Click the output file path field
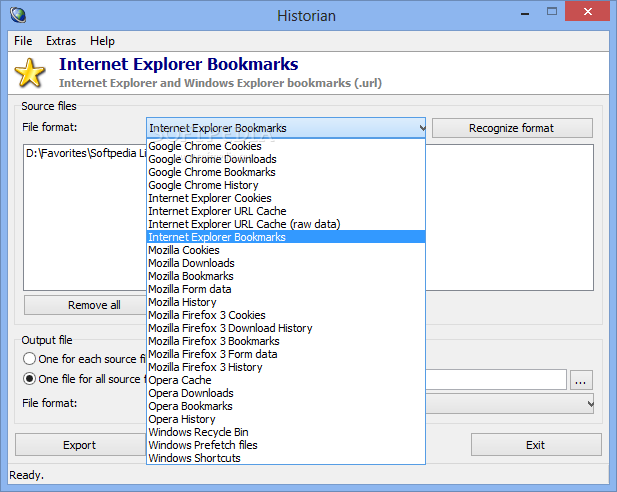This screenshot has height=492, width=617. point(496,380)
